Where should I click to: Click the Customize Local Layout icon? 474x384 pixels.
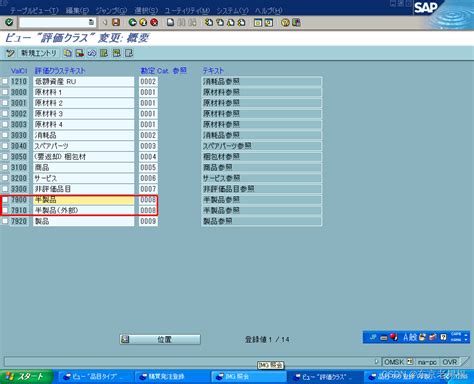point(296,22)
